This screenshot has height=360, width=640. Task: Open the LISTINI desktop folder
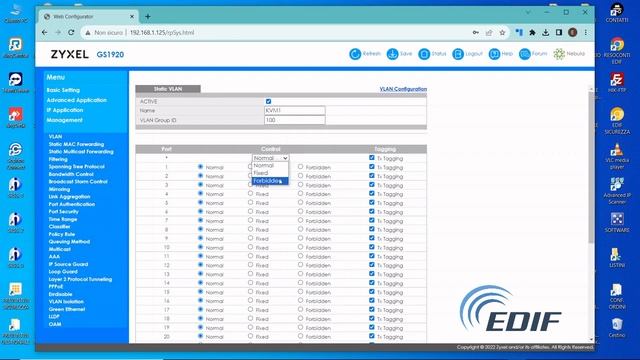tap(617, 258)
